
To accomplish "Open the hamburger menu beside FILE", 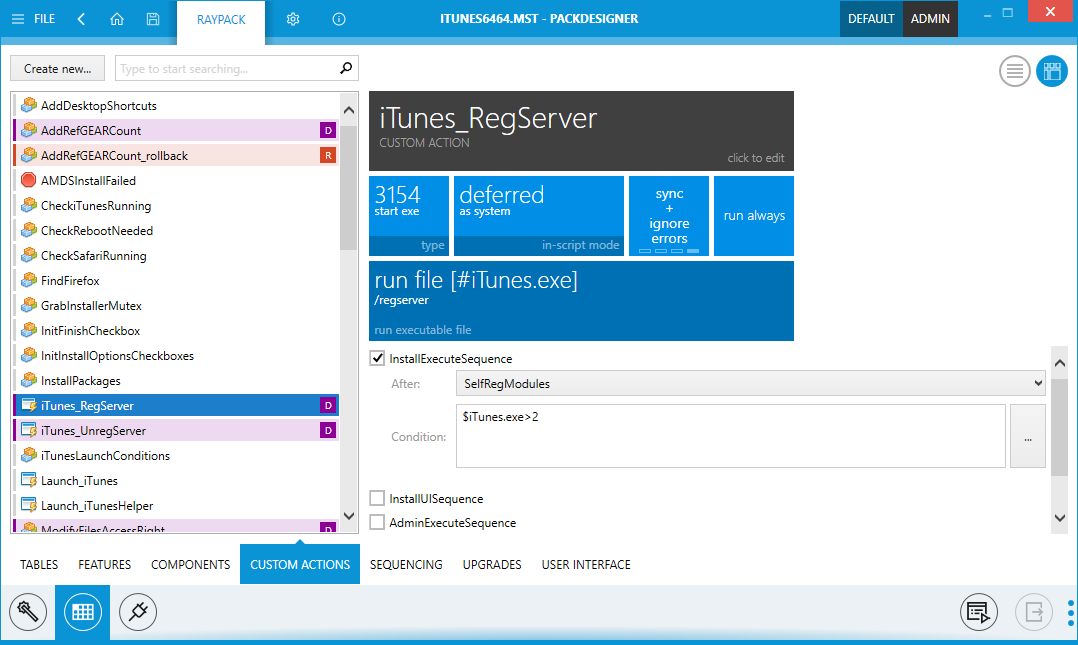I will pos(16,18).
